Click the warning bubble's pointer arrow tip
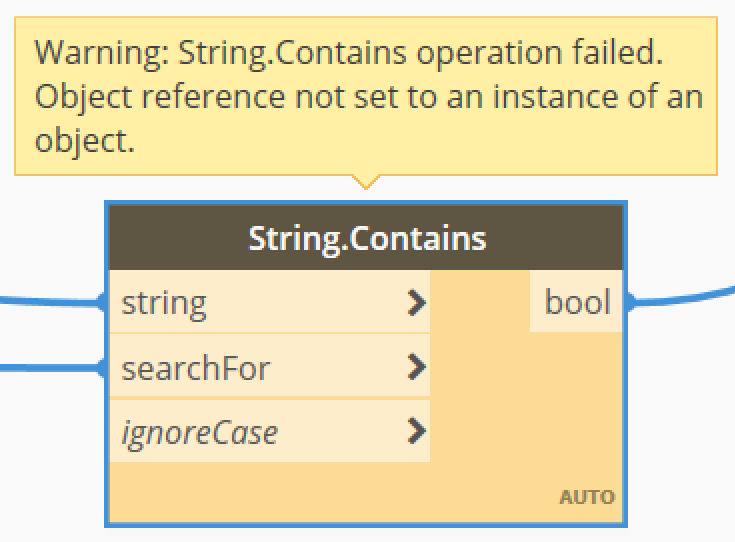 367,183
